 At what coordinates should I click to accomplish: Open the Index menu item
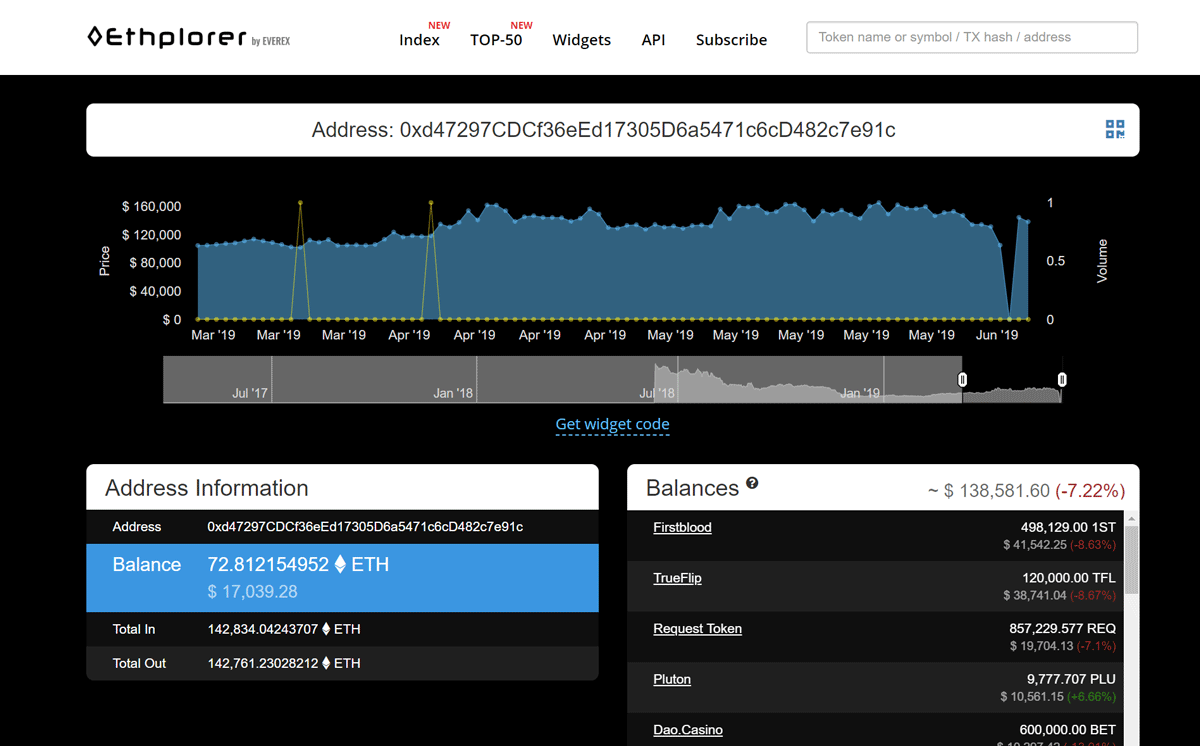(x=419, y=40)
